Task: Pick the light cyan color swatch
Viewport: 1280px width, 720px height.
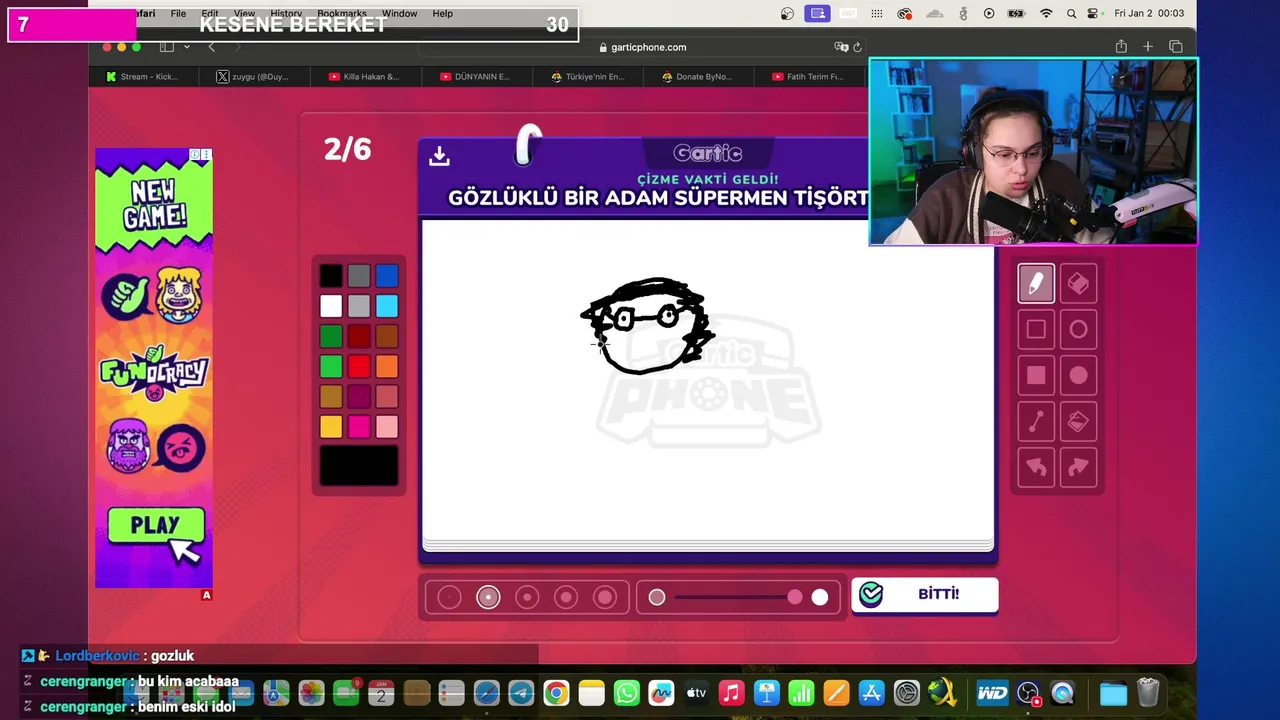Action: tap(387, 306)
